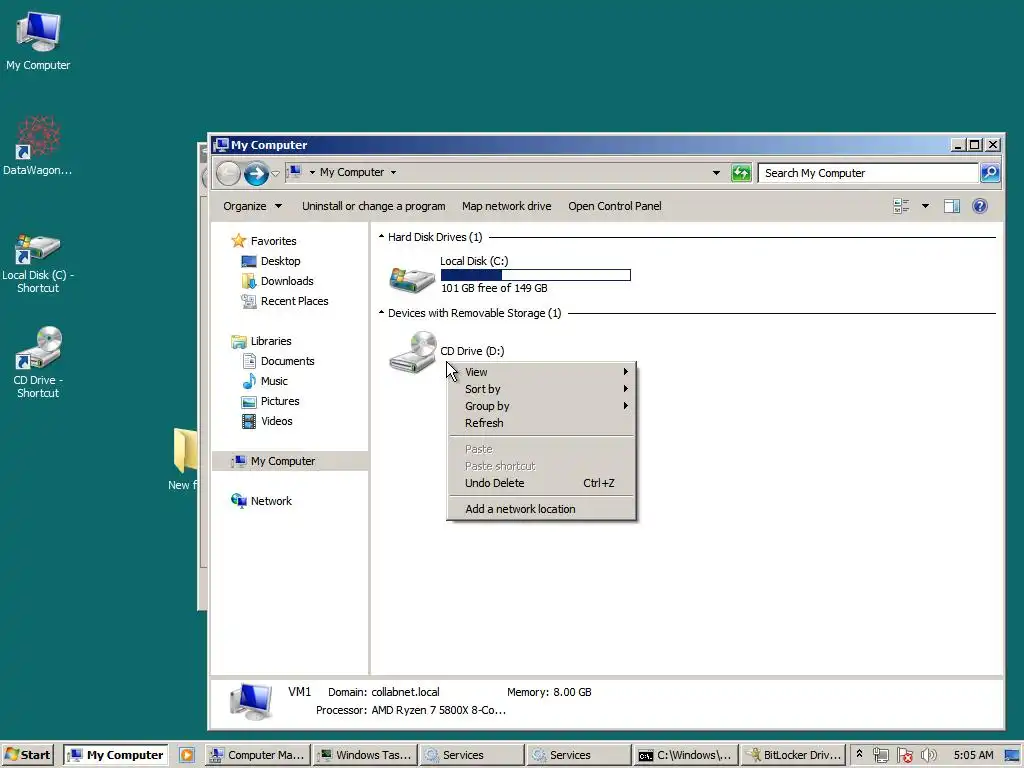Click the green Refresh address button
1024x768 pixels.
tap(741, 173)
